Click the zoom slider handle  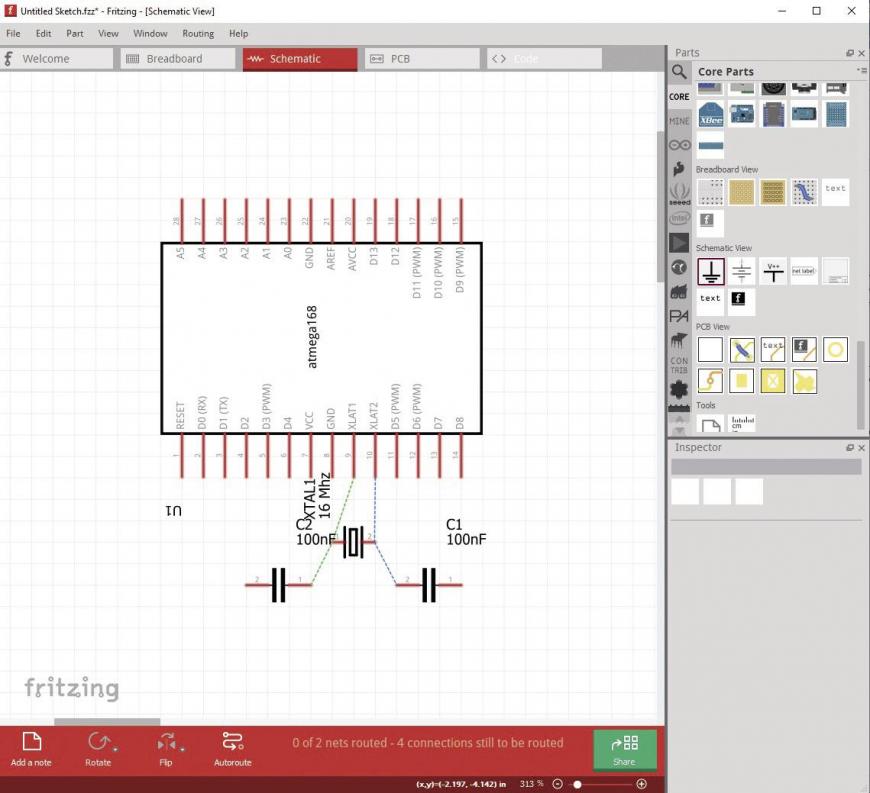pyautogui.click(x=578, y=784)
